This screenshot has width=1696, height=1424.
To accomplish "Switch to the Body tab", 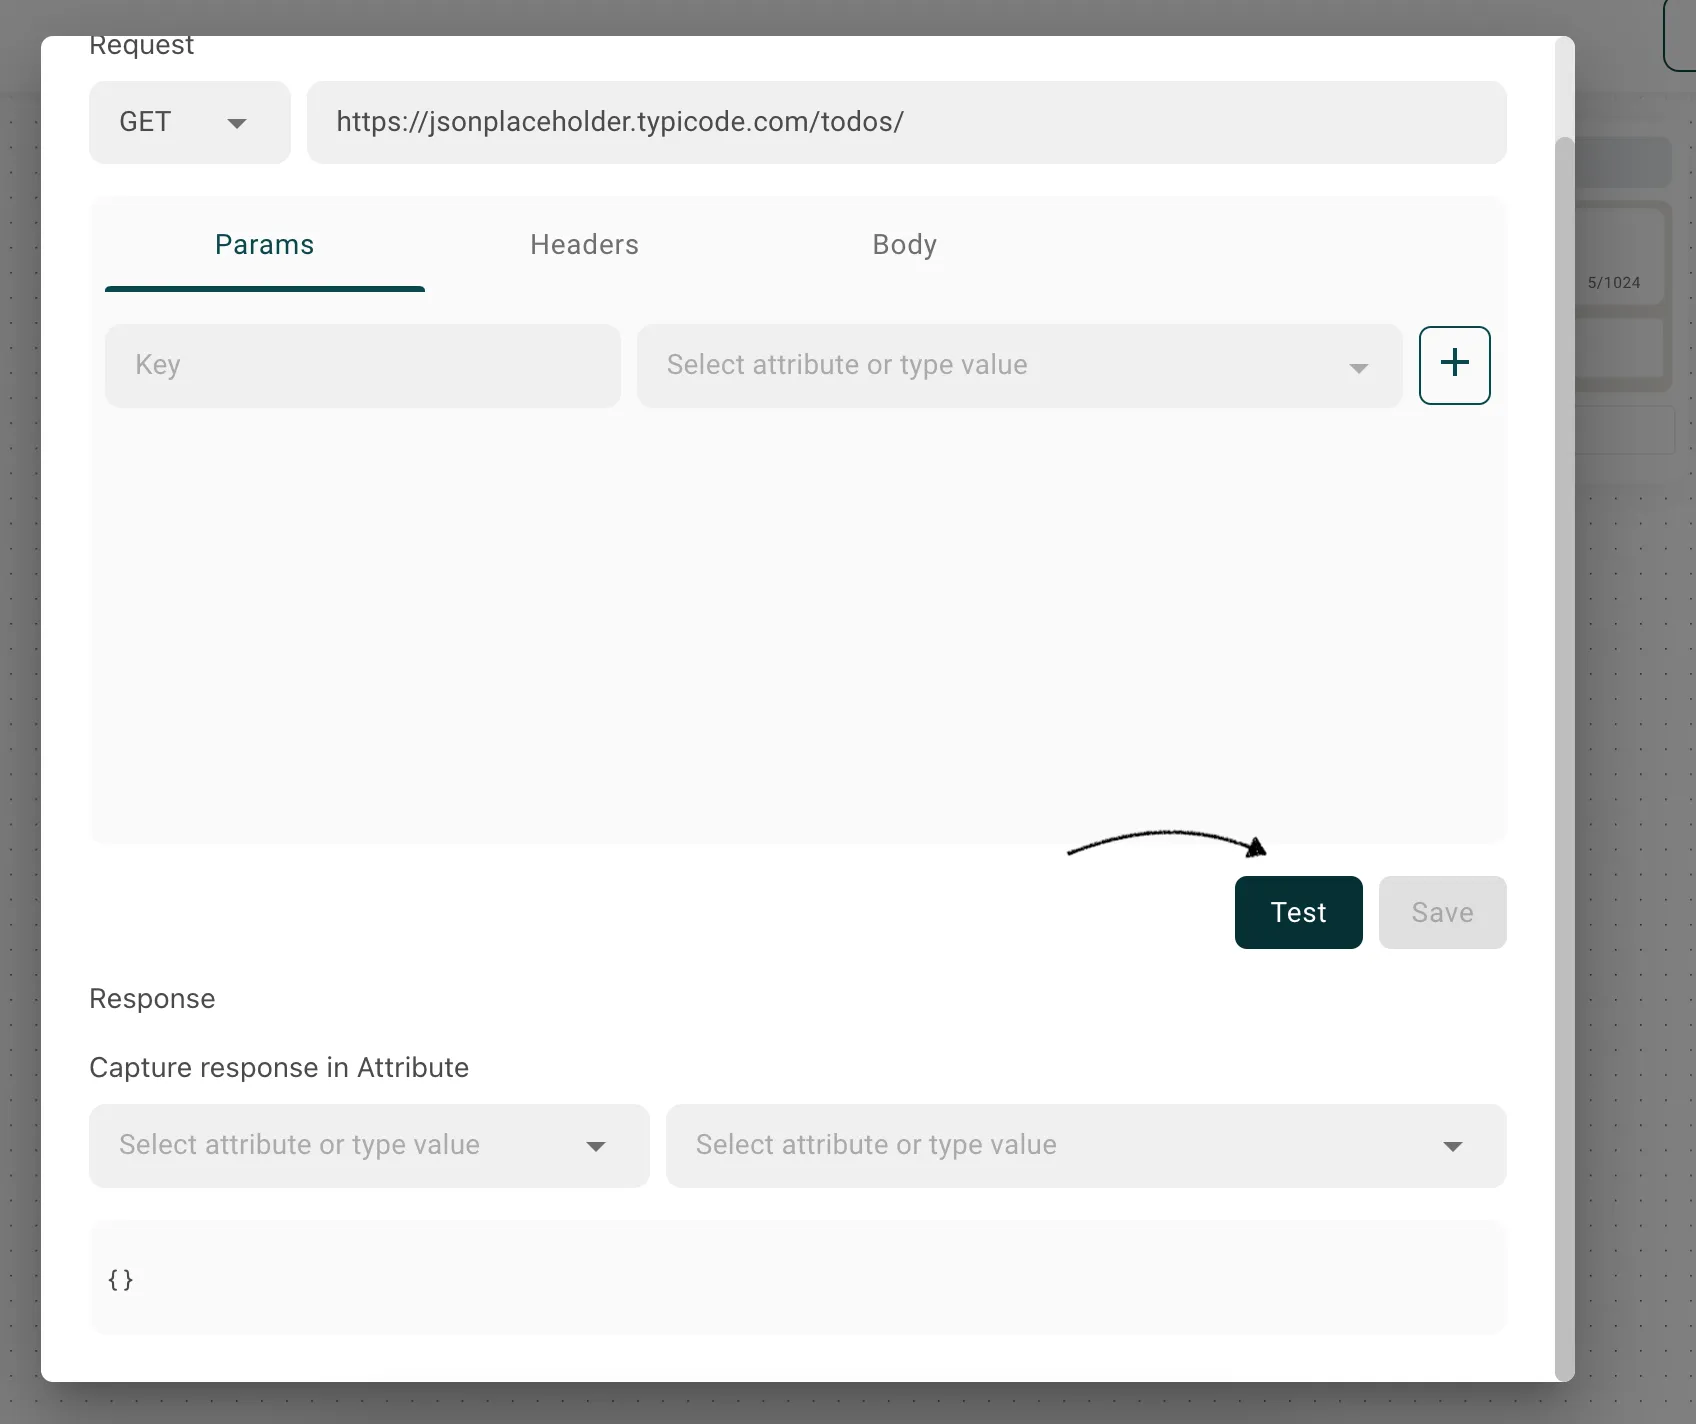I will (x=904, y=244).
